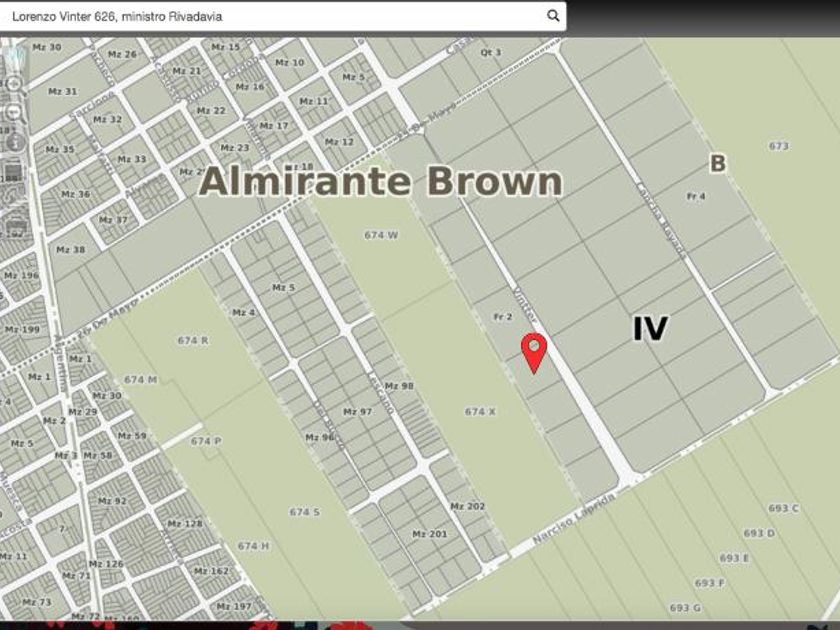Select parcel 693 E
Screen dimensions: 840x630
click(734, 558)
